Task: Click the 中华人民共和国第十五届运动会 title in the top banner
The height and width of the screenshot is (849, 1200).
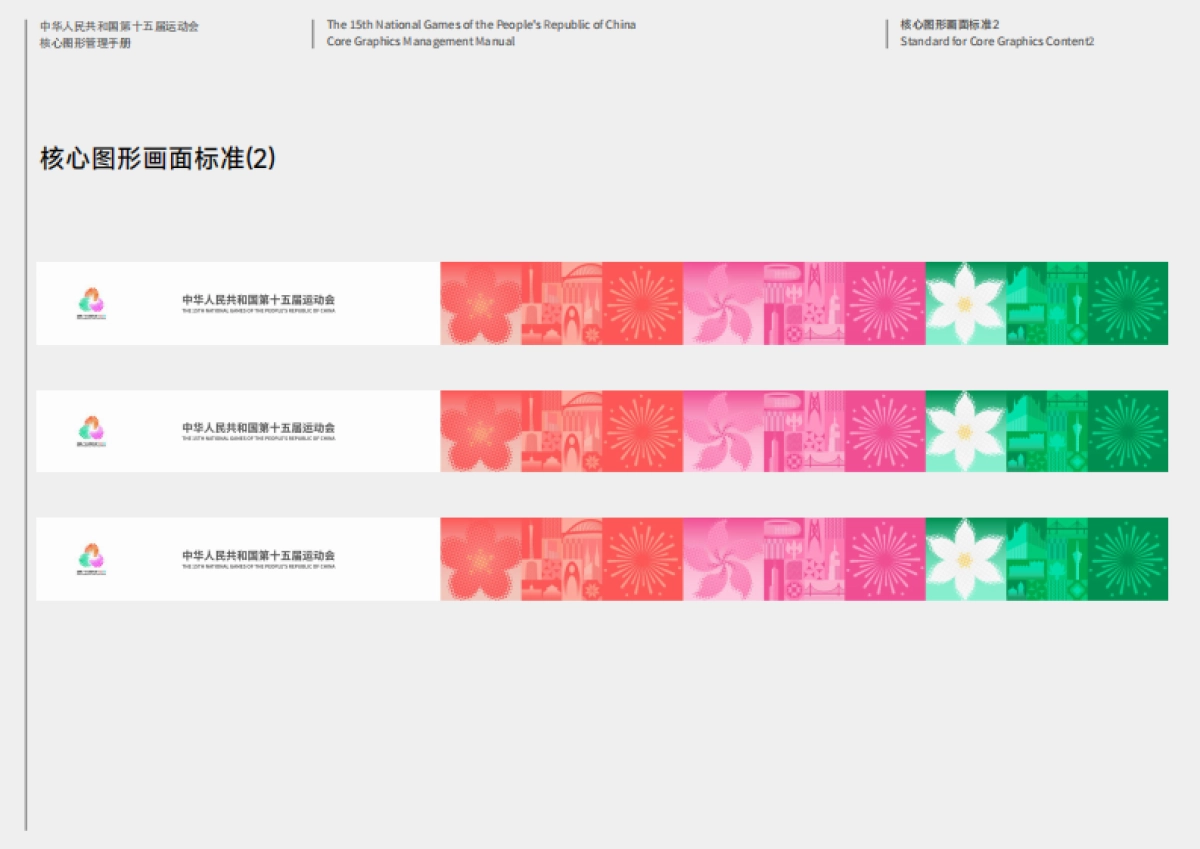Action: tap(258, 299)
